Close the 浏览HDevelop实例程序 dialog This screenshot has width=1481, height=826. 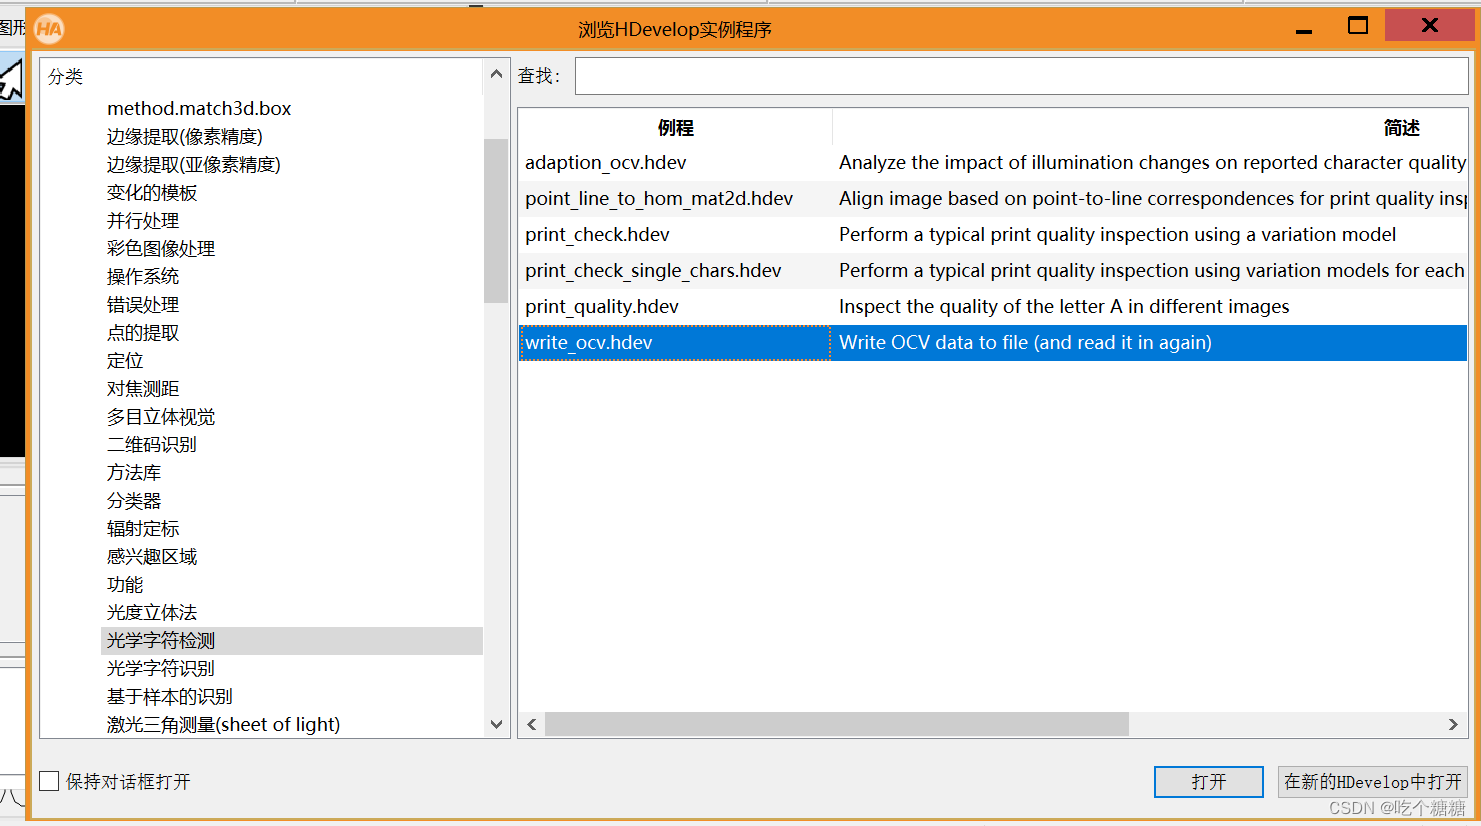click(1430, 25)
